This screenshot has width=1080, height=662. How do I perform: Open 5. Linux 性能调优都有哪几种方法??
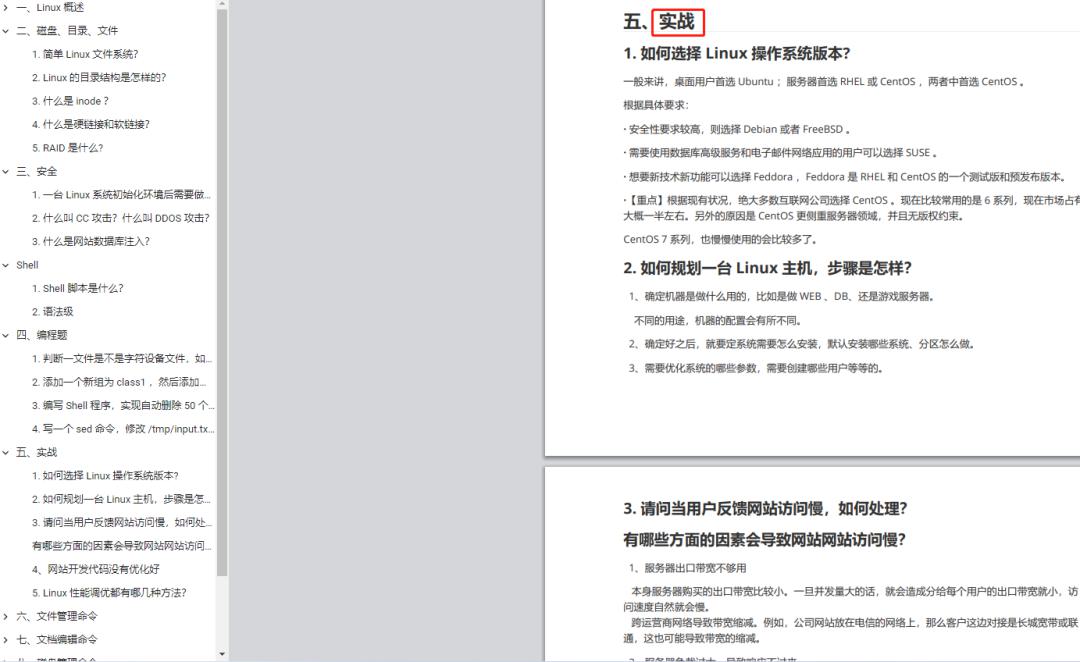tap(109, 593)
